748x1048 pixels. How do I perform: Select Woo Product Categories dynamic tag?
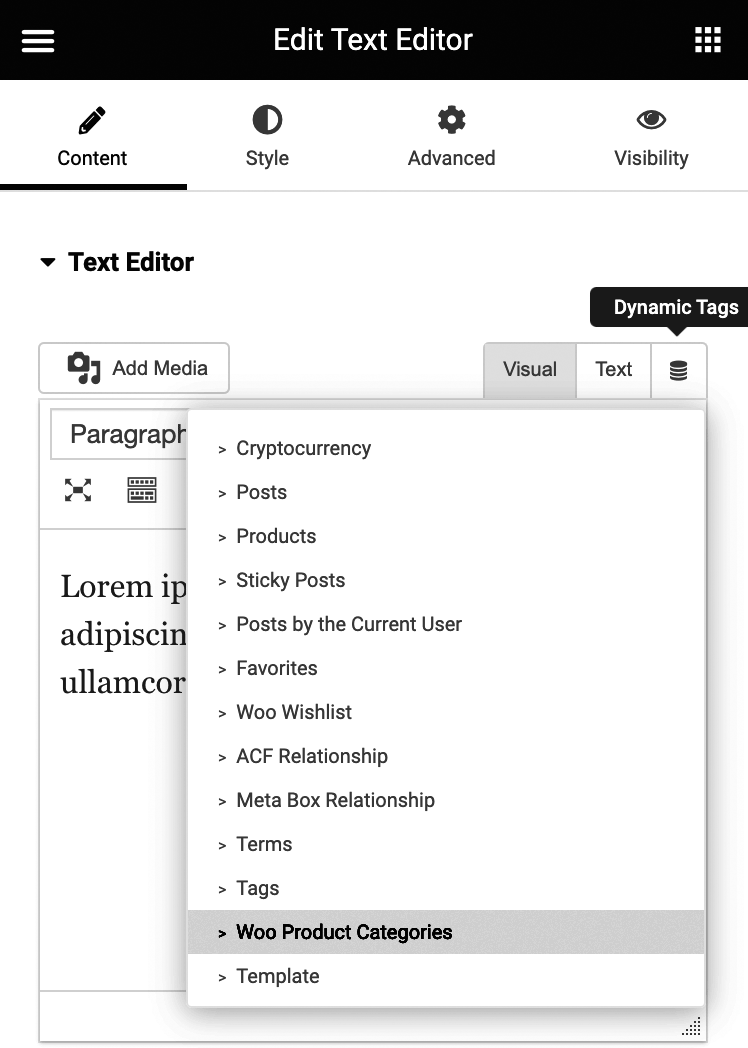click(344, 932)
